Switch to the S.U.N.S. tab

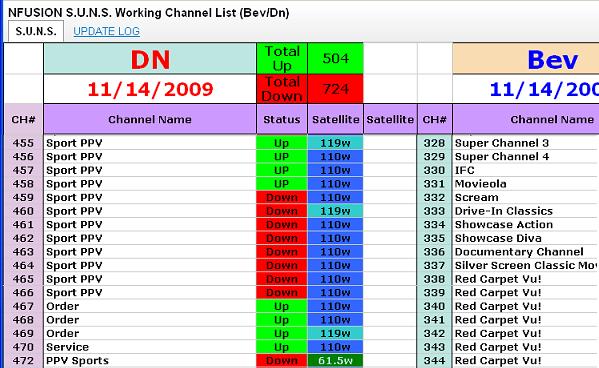36,31
